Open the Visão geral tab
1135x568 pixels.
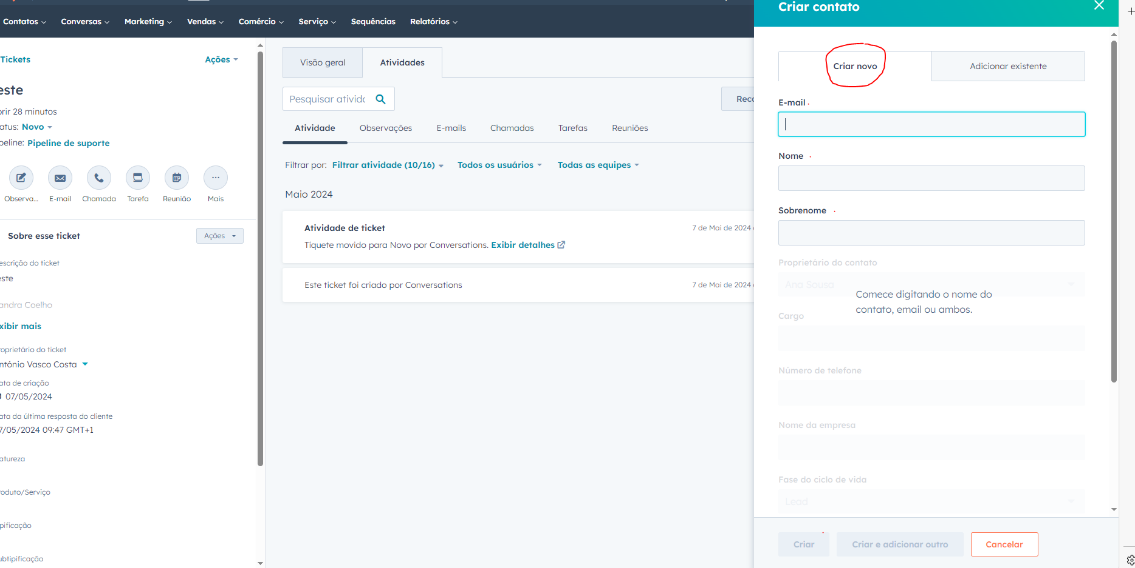click(x=322, y=63)
